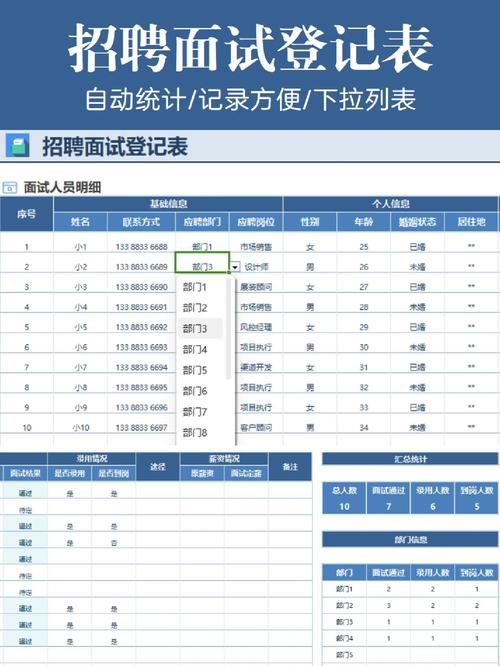
Task: Click the 序号 column header
Action: (x=26, y=214)
